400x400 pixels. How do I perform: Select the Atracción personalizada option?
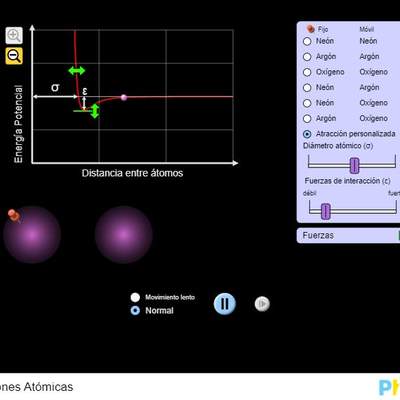tap(307, 134)
